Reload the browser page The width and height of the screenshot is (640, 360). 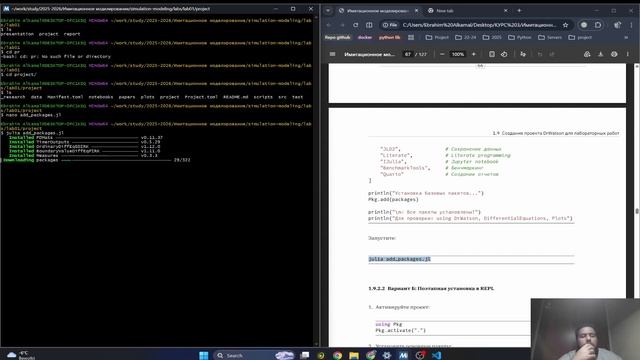pos(356,25)
